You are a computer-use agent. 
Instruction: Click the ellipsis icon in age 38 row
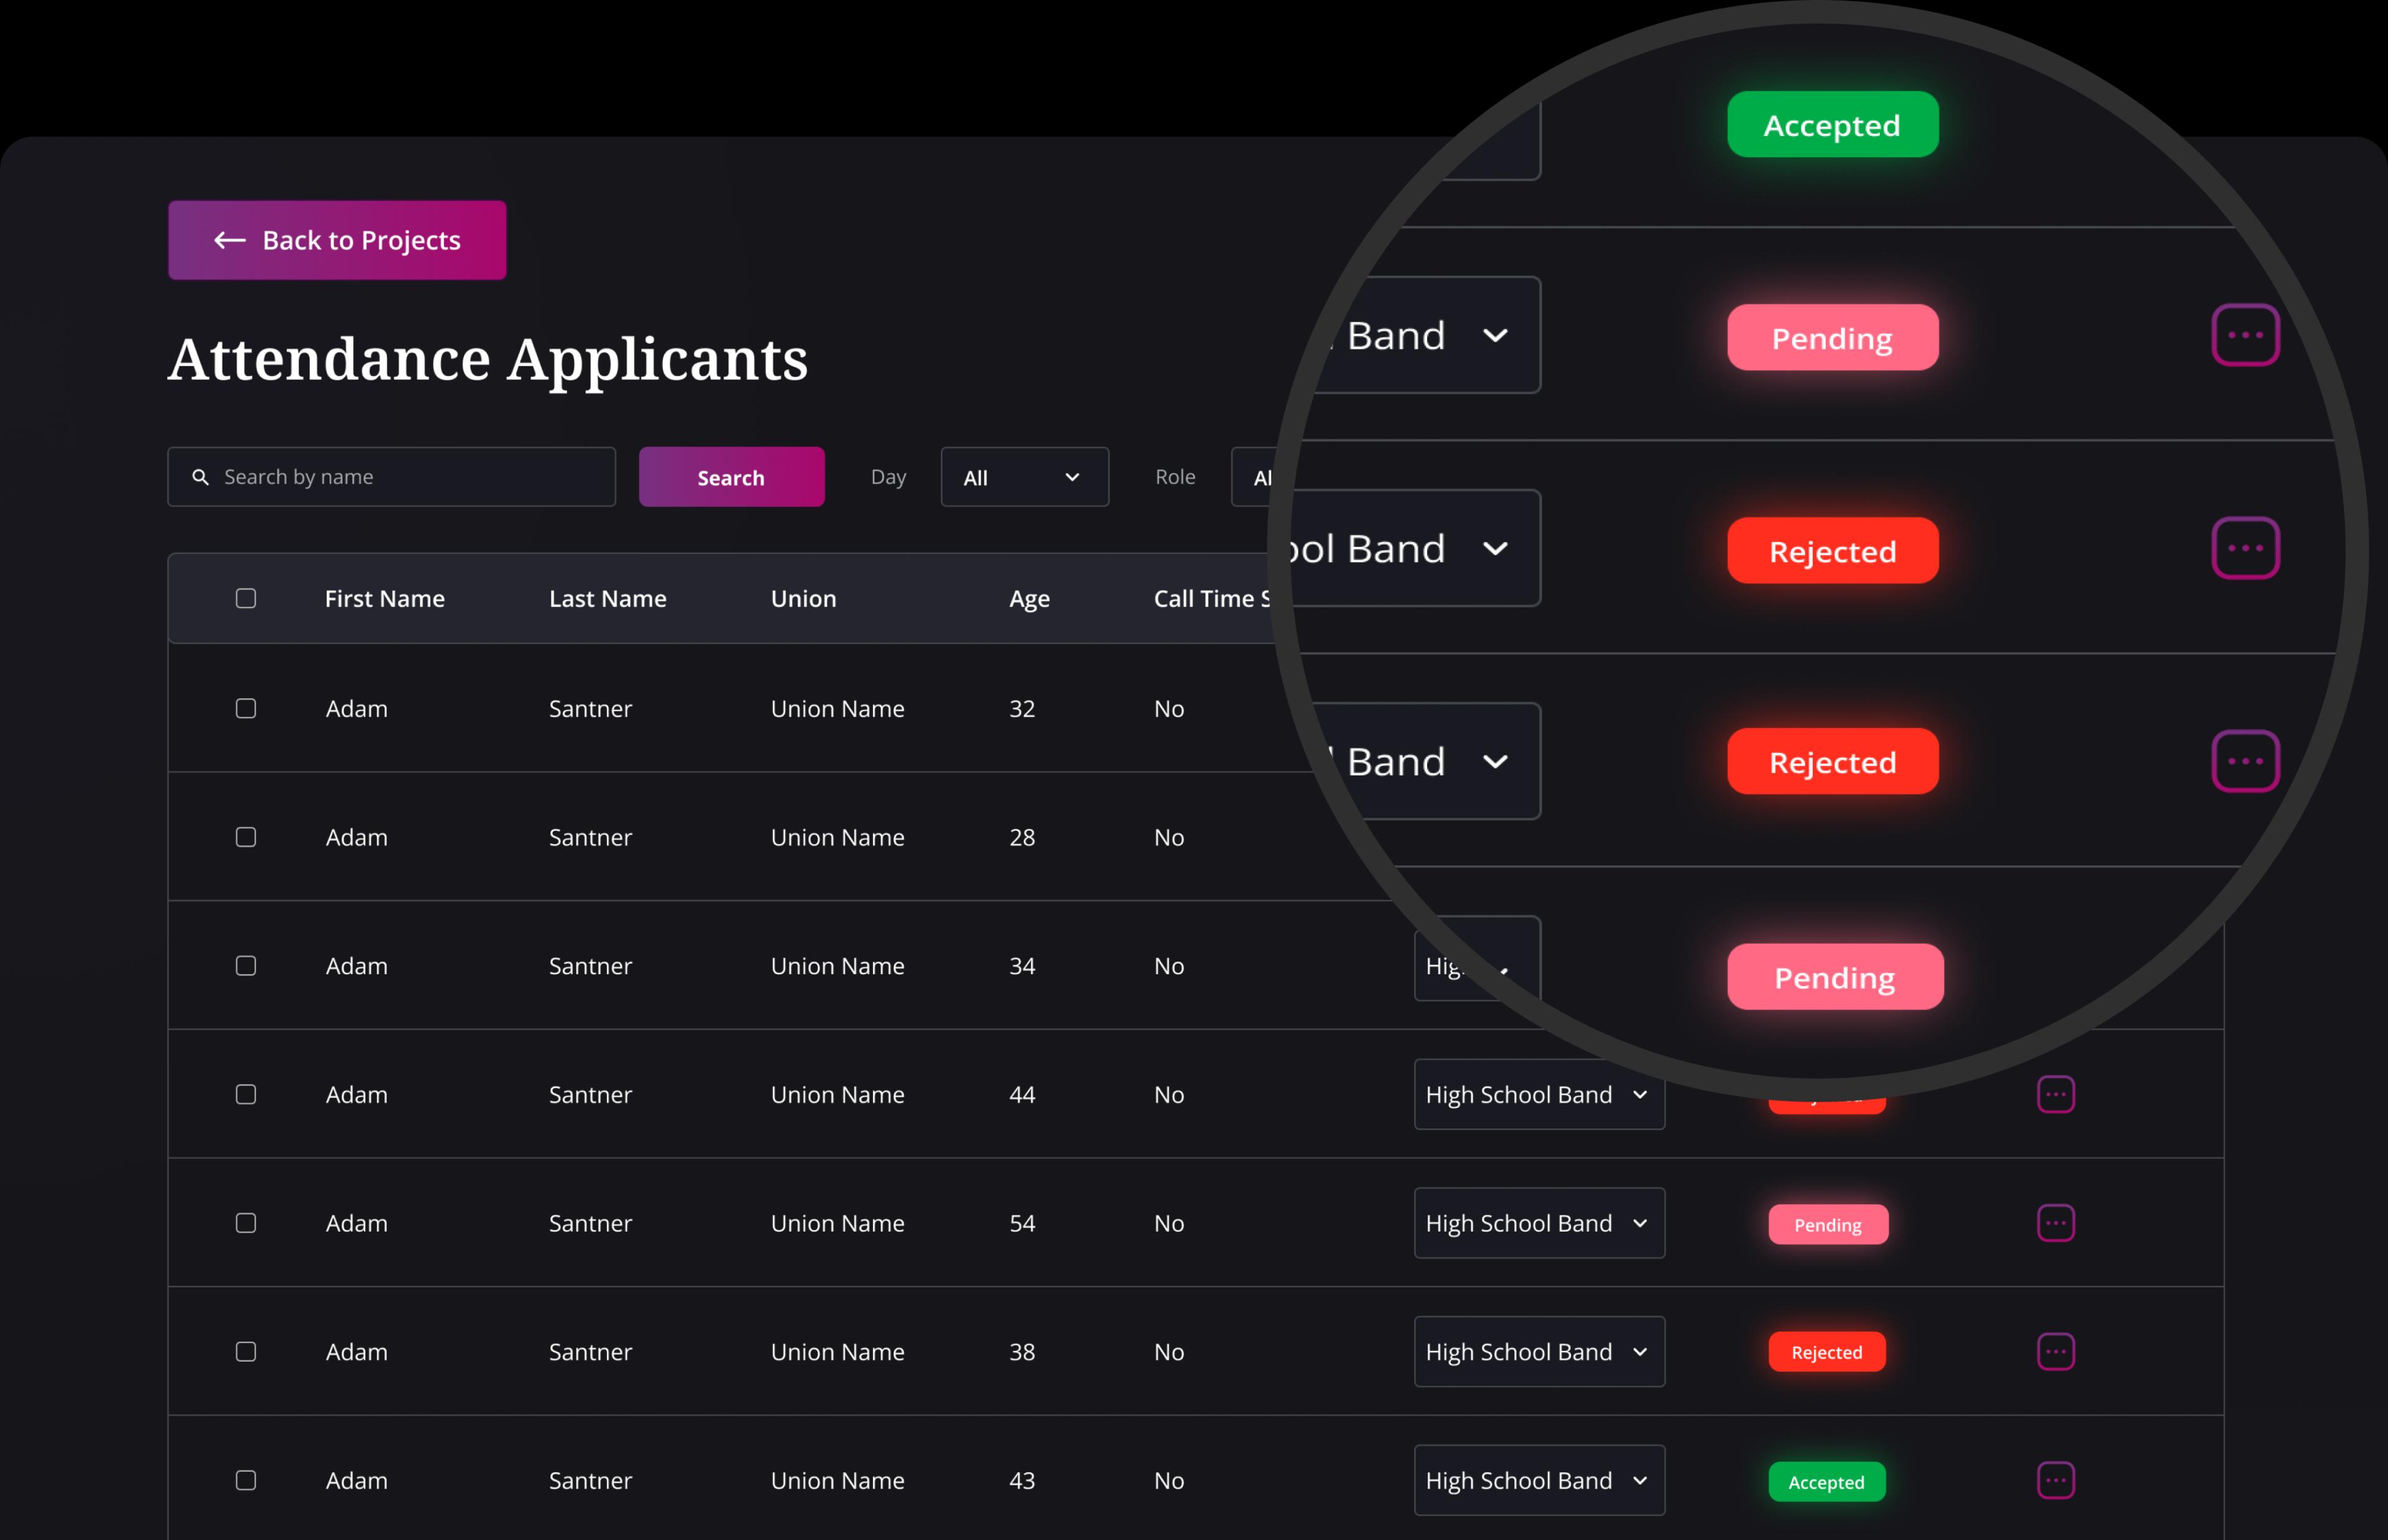[x=2055, y=1352]
